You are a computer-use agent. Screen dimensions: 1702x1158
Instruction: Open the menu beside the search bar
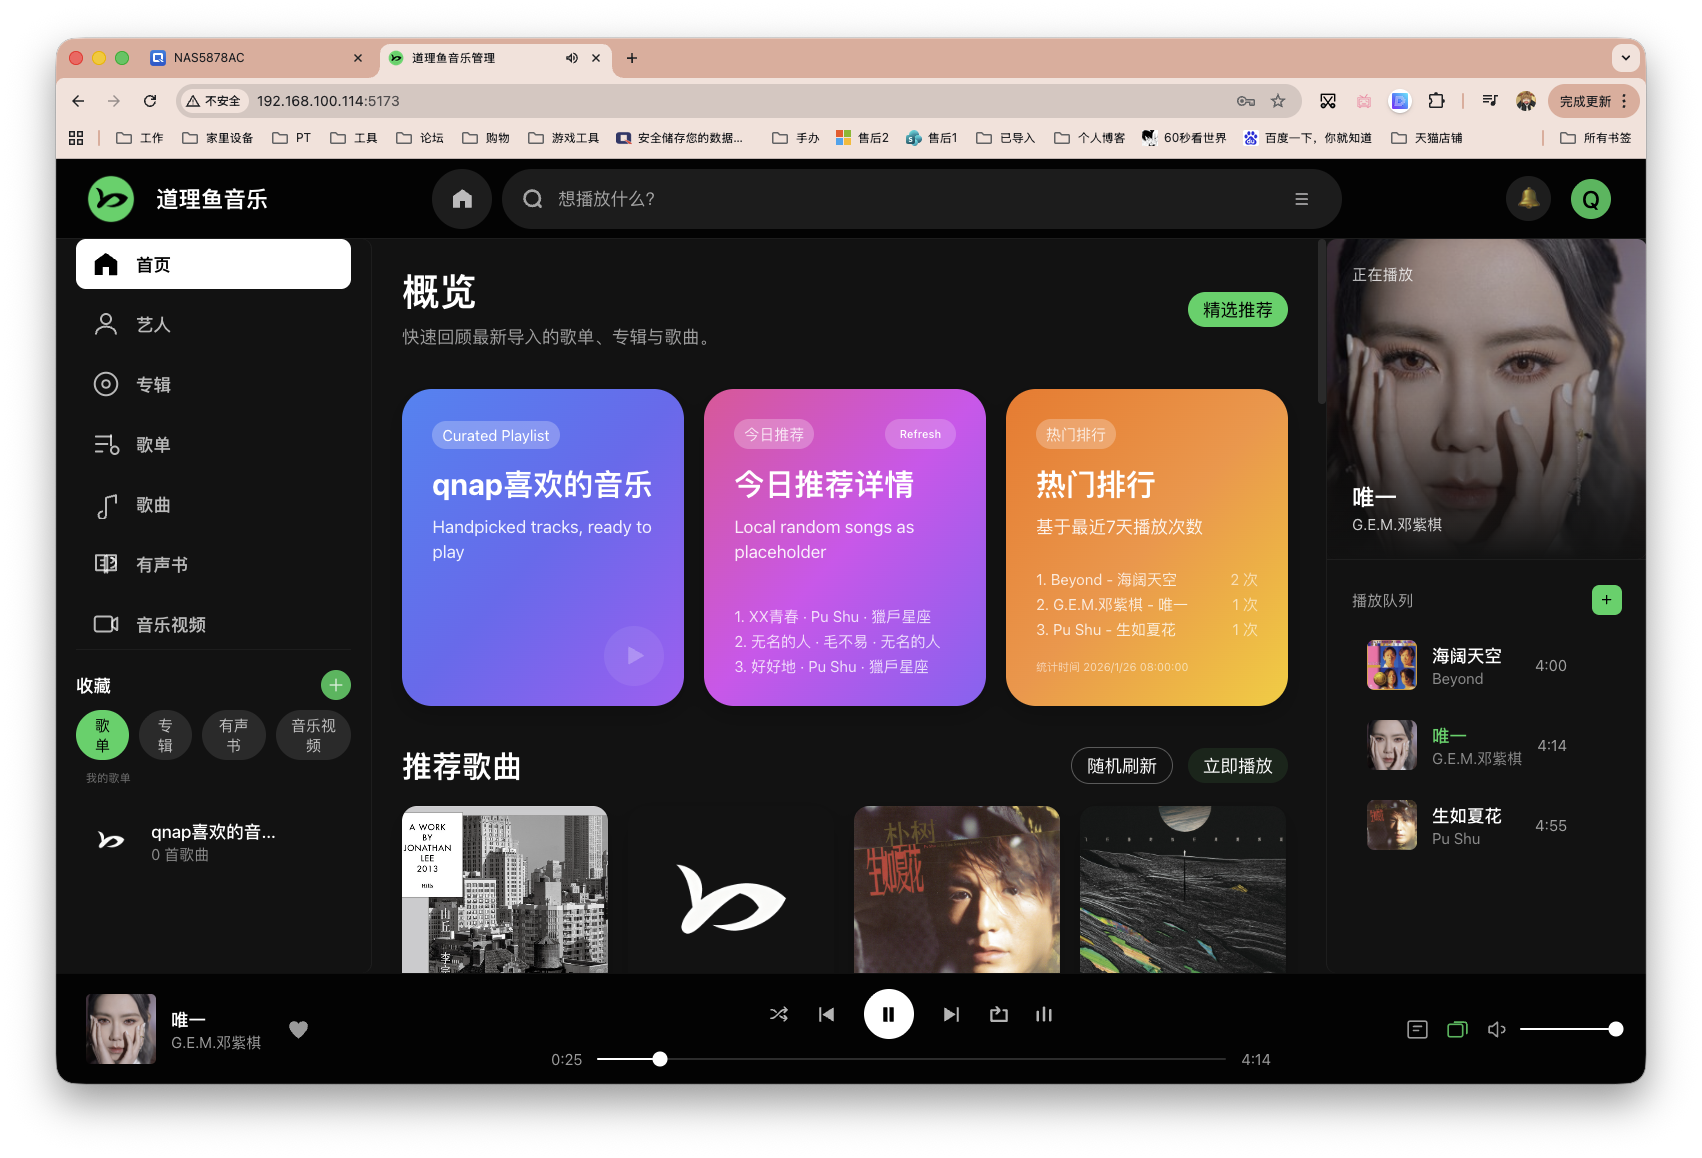coord(1301,198)
